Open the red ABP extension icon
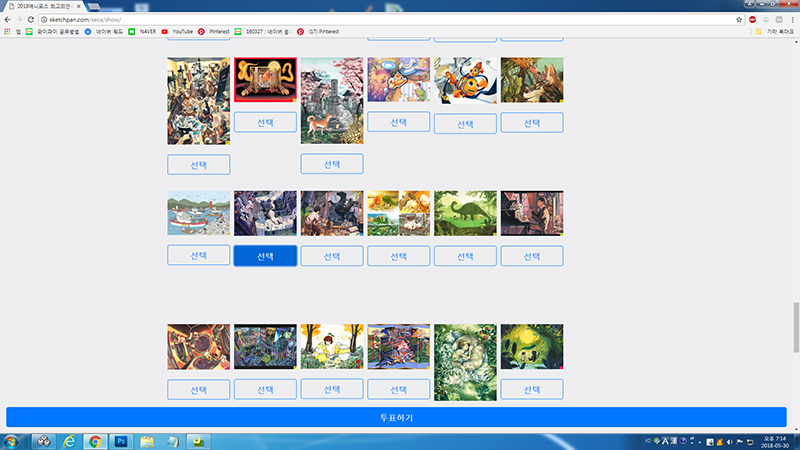Image resolution: width=800 pixels, height=450 pixels. click(753, 19)
